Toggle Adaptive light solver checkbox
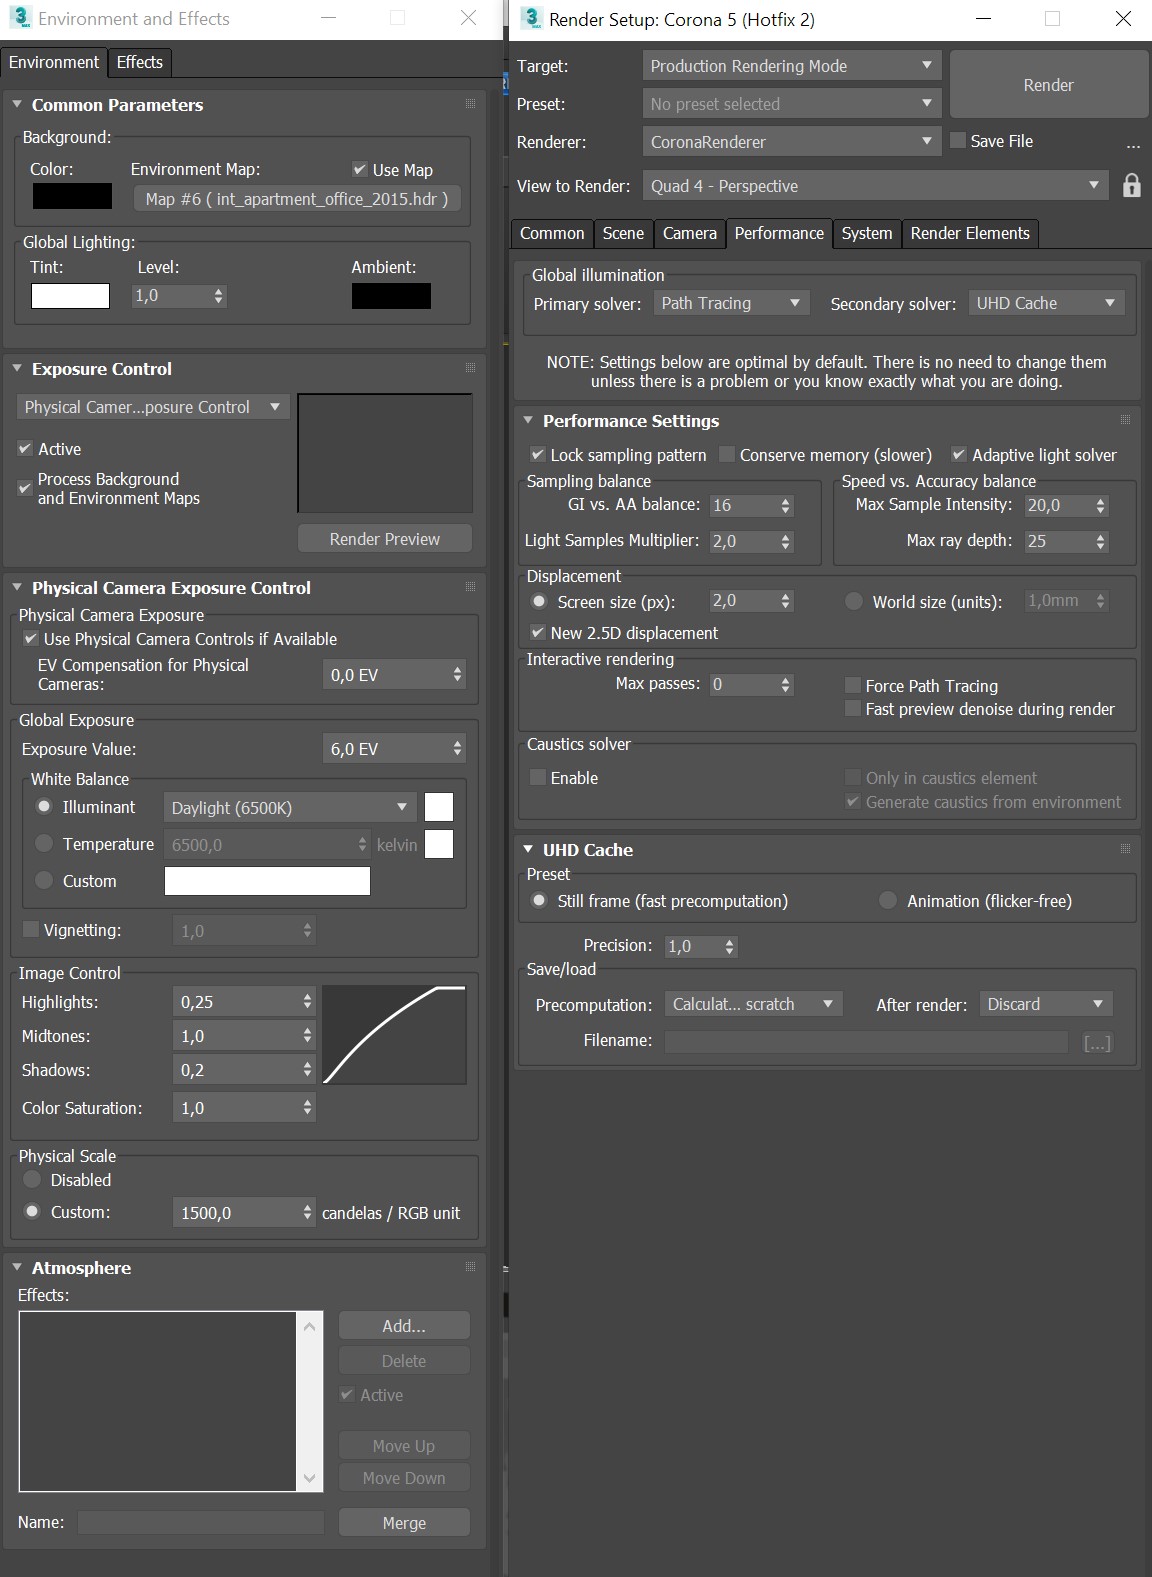The image size is (1152, 1577). [959, 454]
